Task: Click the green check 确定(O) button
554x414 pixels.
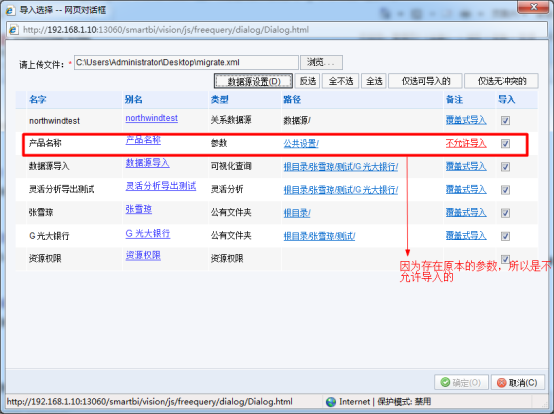Action: coord(461,382)
